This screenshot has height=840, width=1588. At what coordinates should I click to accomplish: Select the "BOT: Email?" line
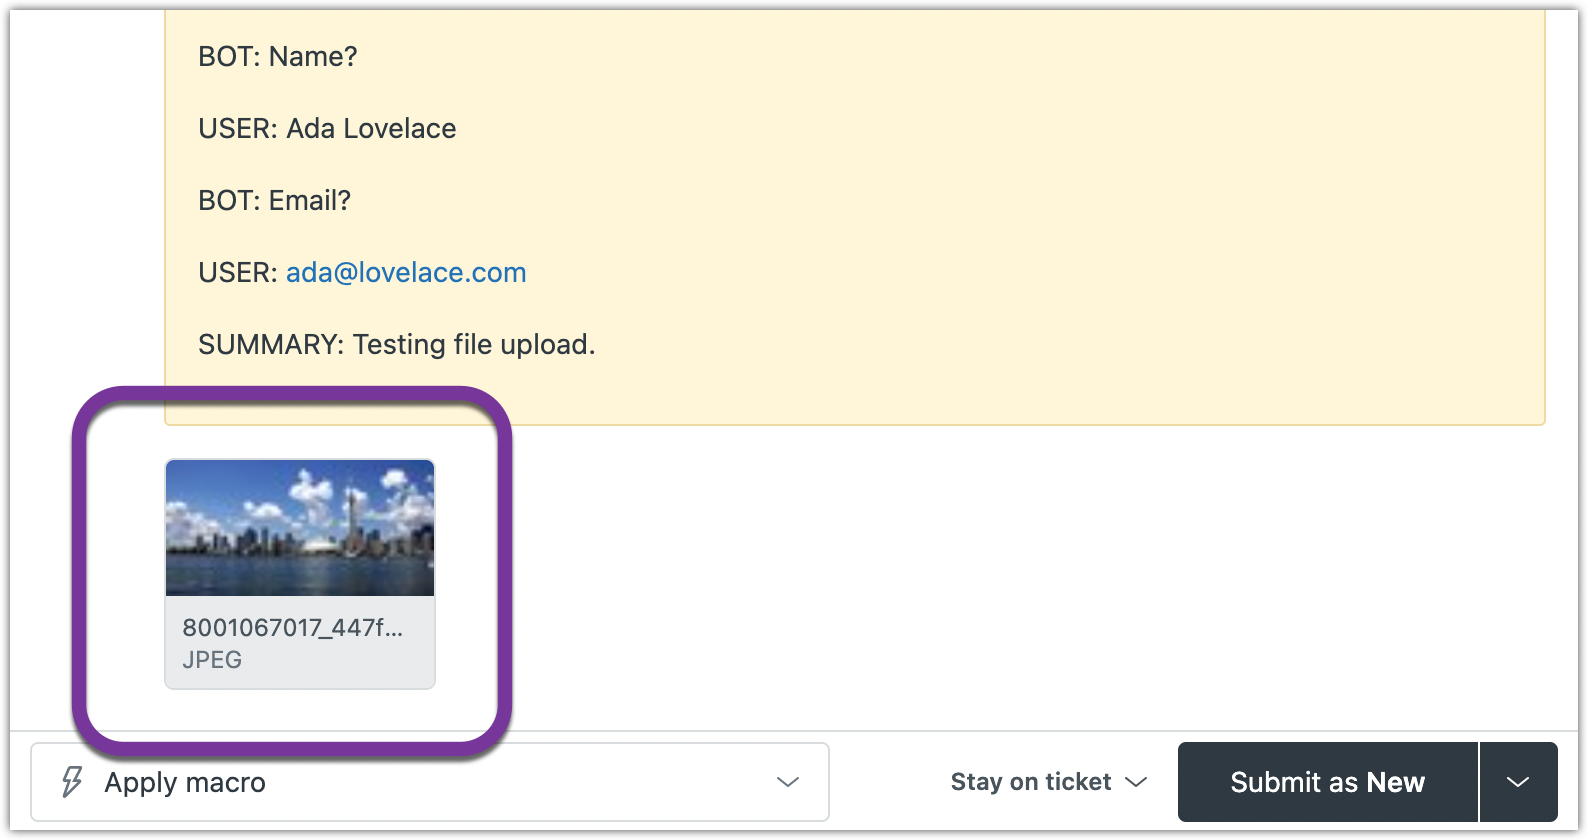click(x=274, y=201)
